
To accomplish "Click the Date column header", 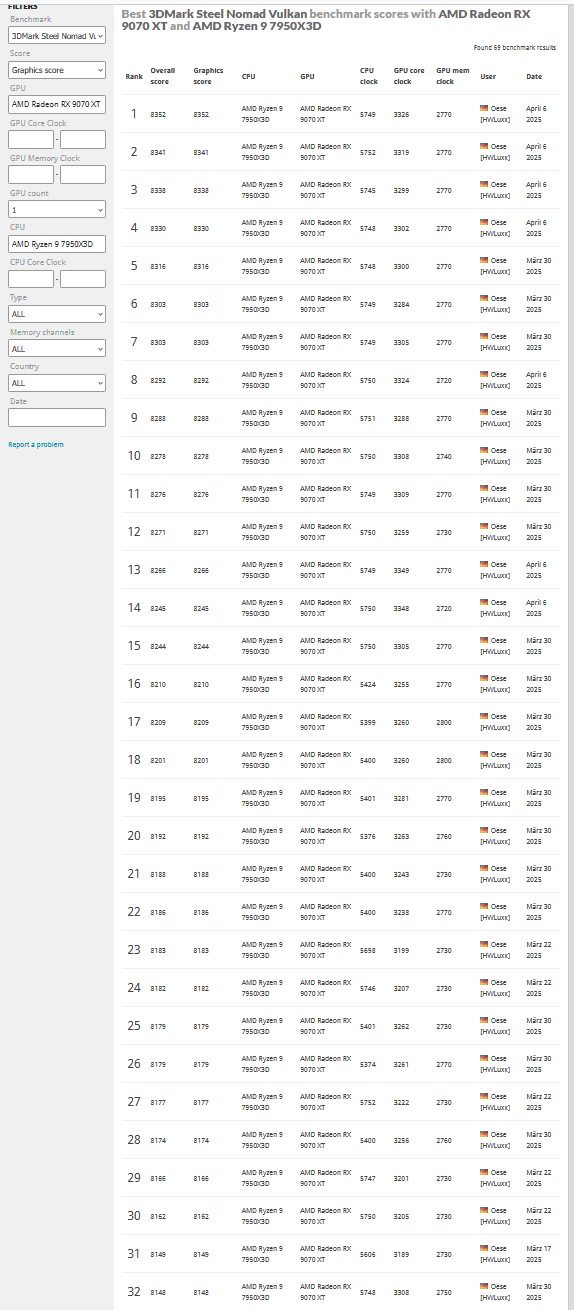I will pyautogui.click(x=534, y=76).
